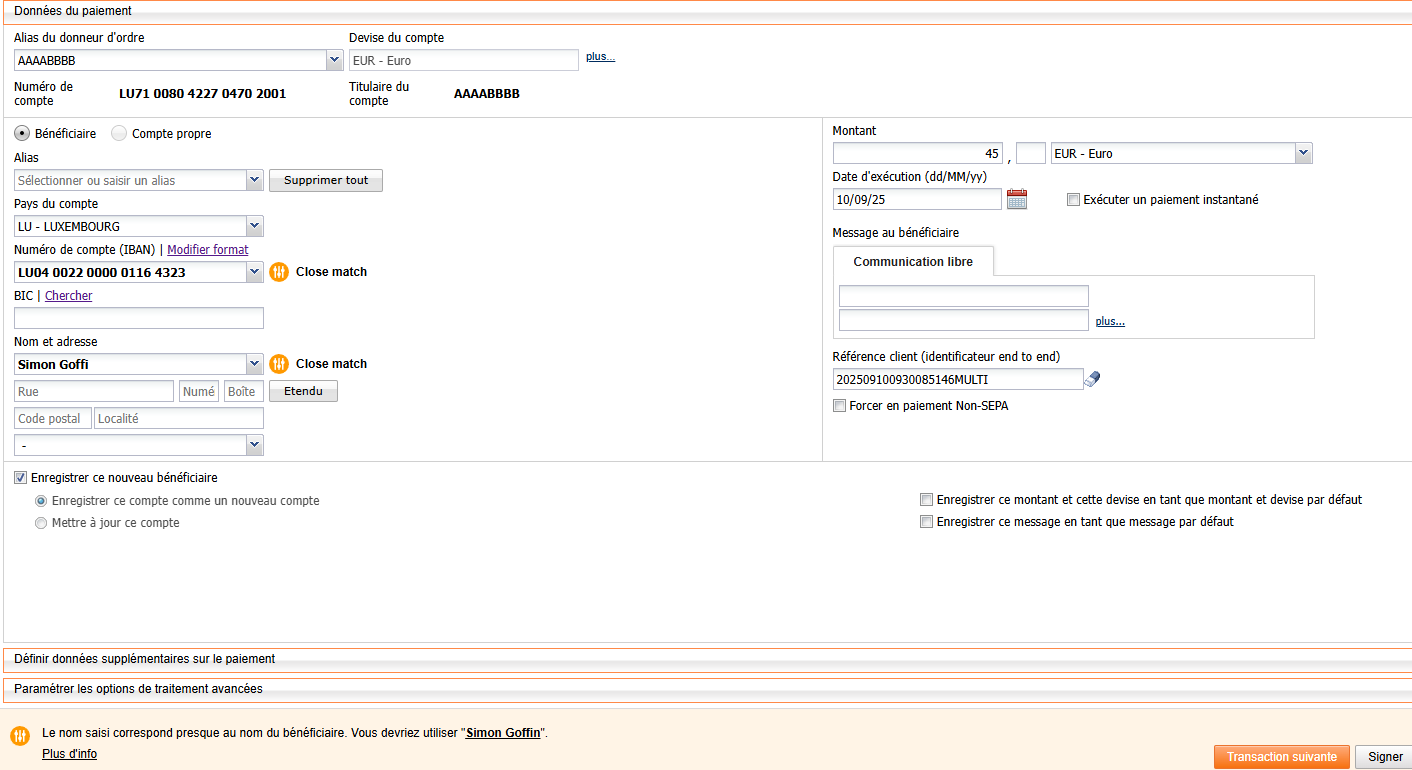Screen dimensions: 1412x770
Task: Click the warning icon in the bottom notification
Action: (20, 736)
